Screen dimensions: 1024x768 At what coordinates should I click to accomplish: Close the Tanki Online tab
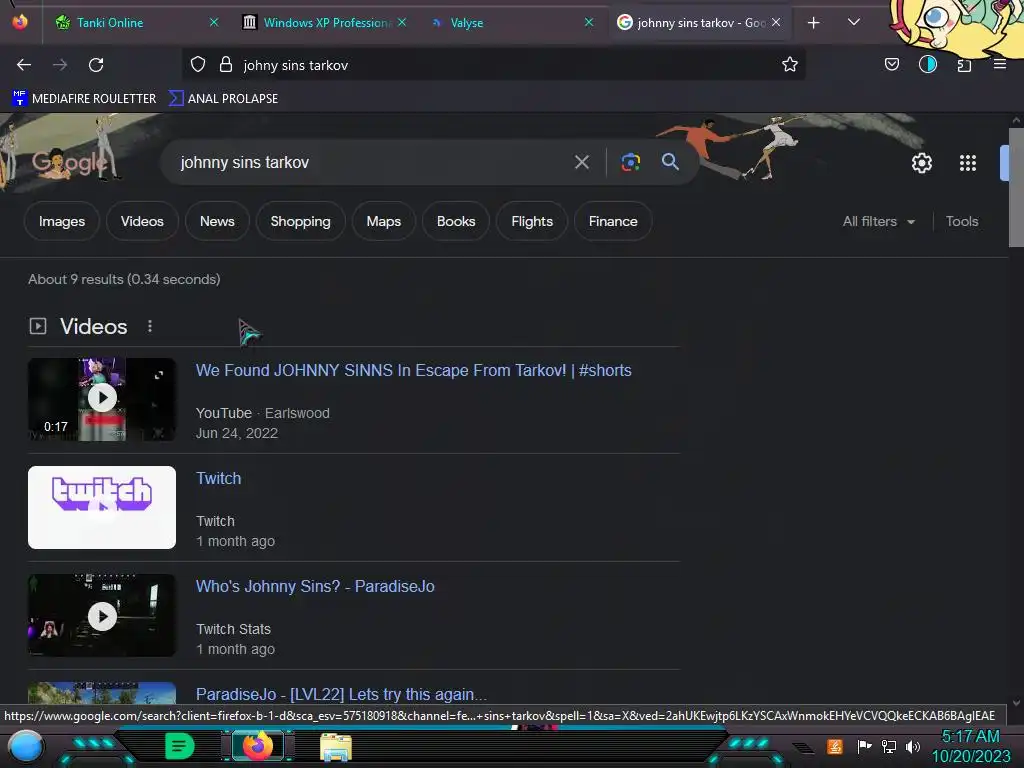click(x=214, y=22)
